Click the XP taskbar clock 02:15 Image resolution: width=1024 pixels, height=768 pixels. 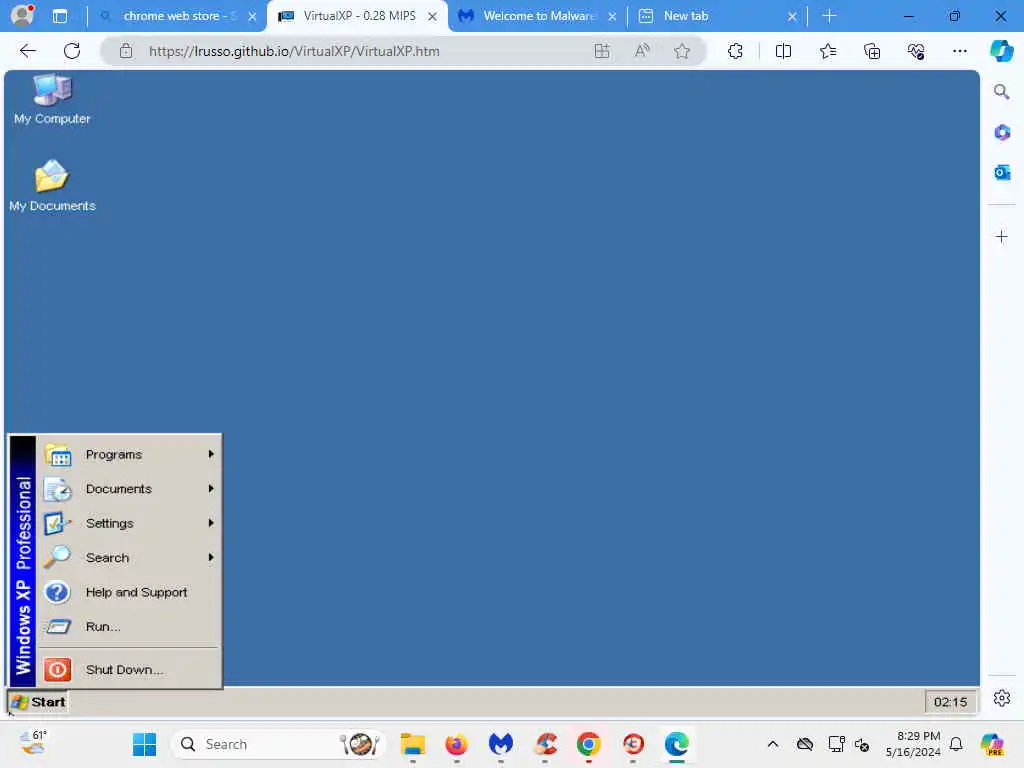pos(950,702)
